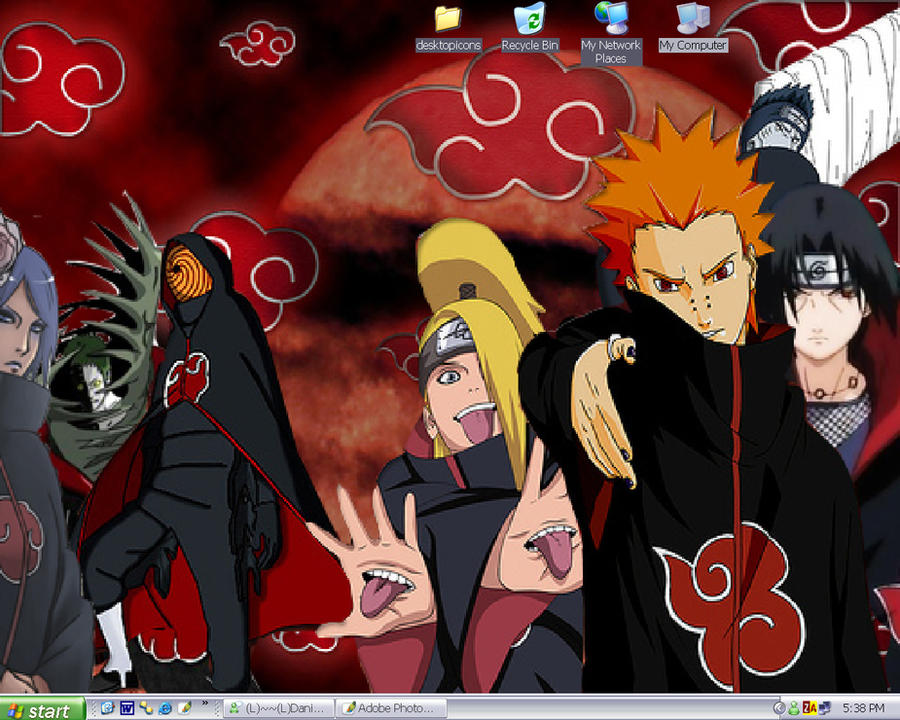Click the first Quick Launch icon beside start
Viewport: 900px width, 720px height.
click(x=108, y=708)
